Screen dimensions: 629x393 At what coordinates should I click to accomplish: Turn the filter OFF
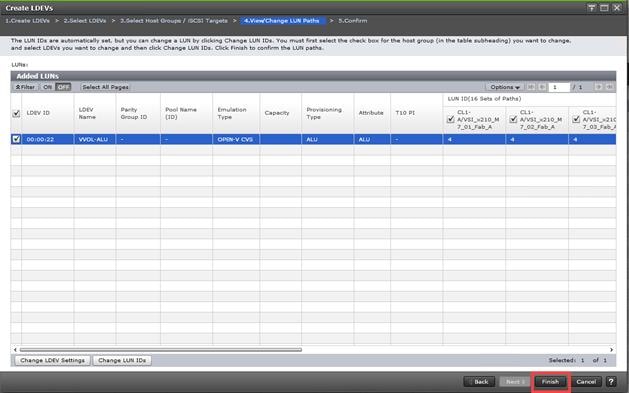tap(63, 87)
